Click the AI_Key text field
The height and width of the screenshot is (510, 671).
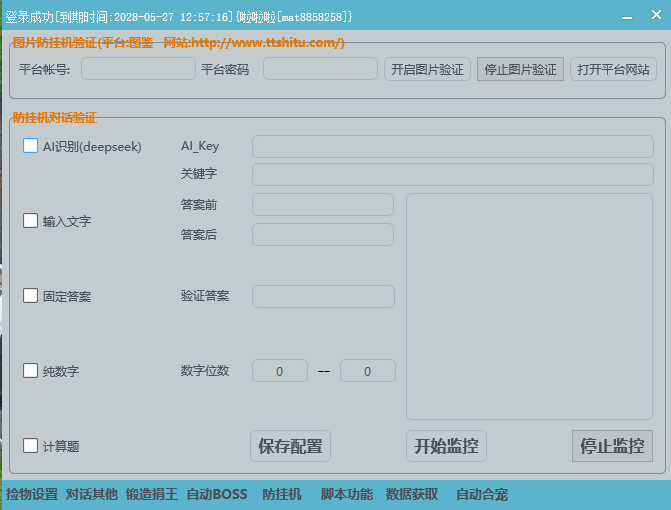(452, 146)
